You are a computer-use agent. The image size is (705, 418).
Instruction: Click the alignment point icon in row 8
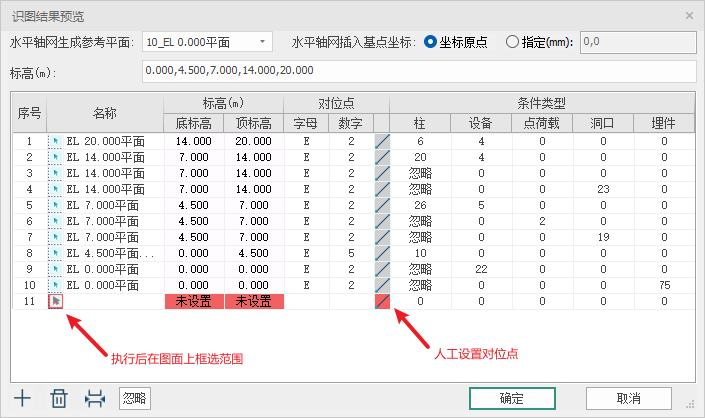[380, 253]
